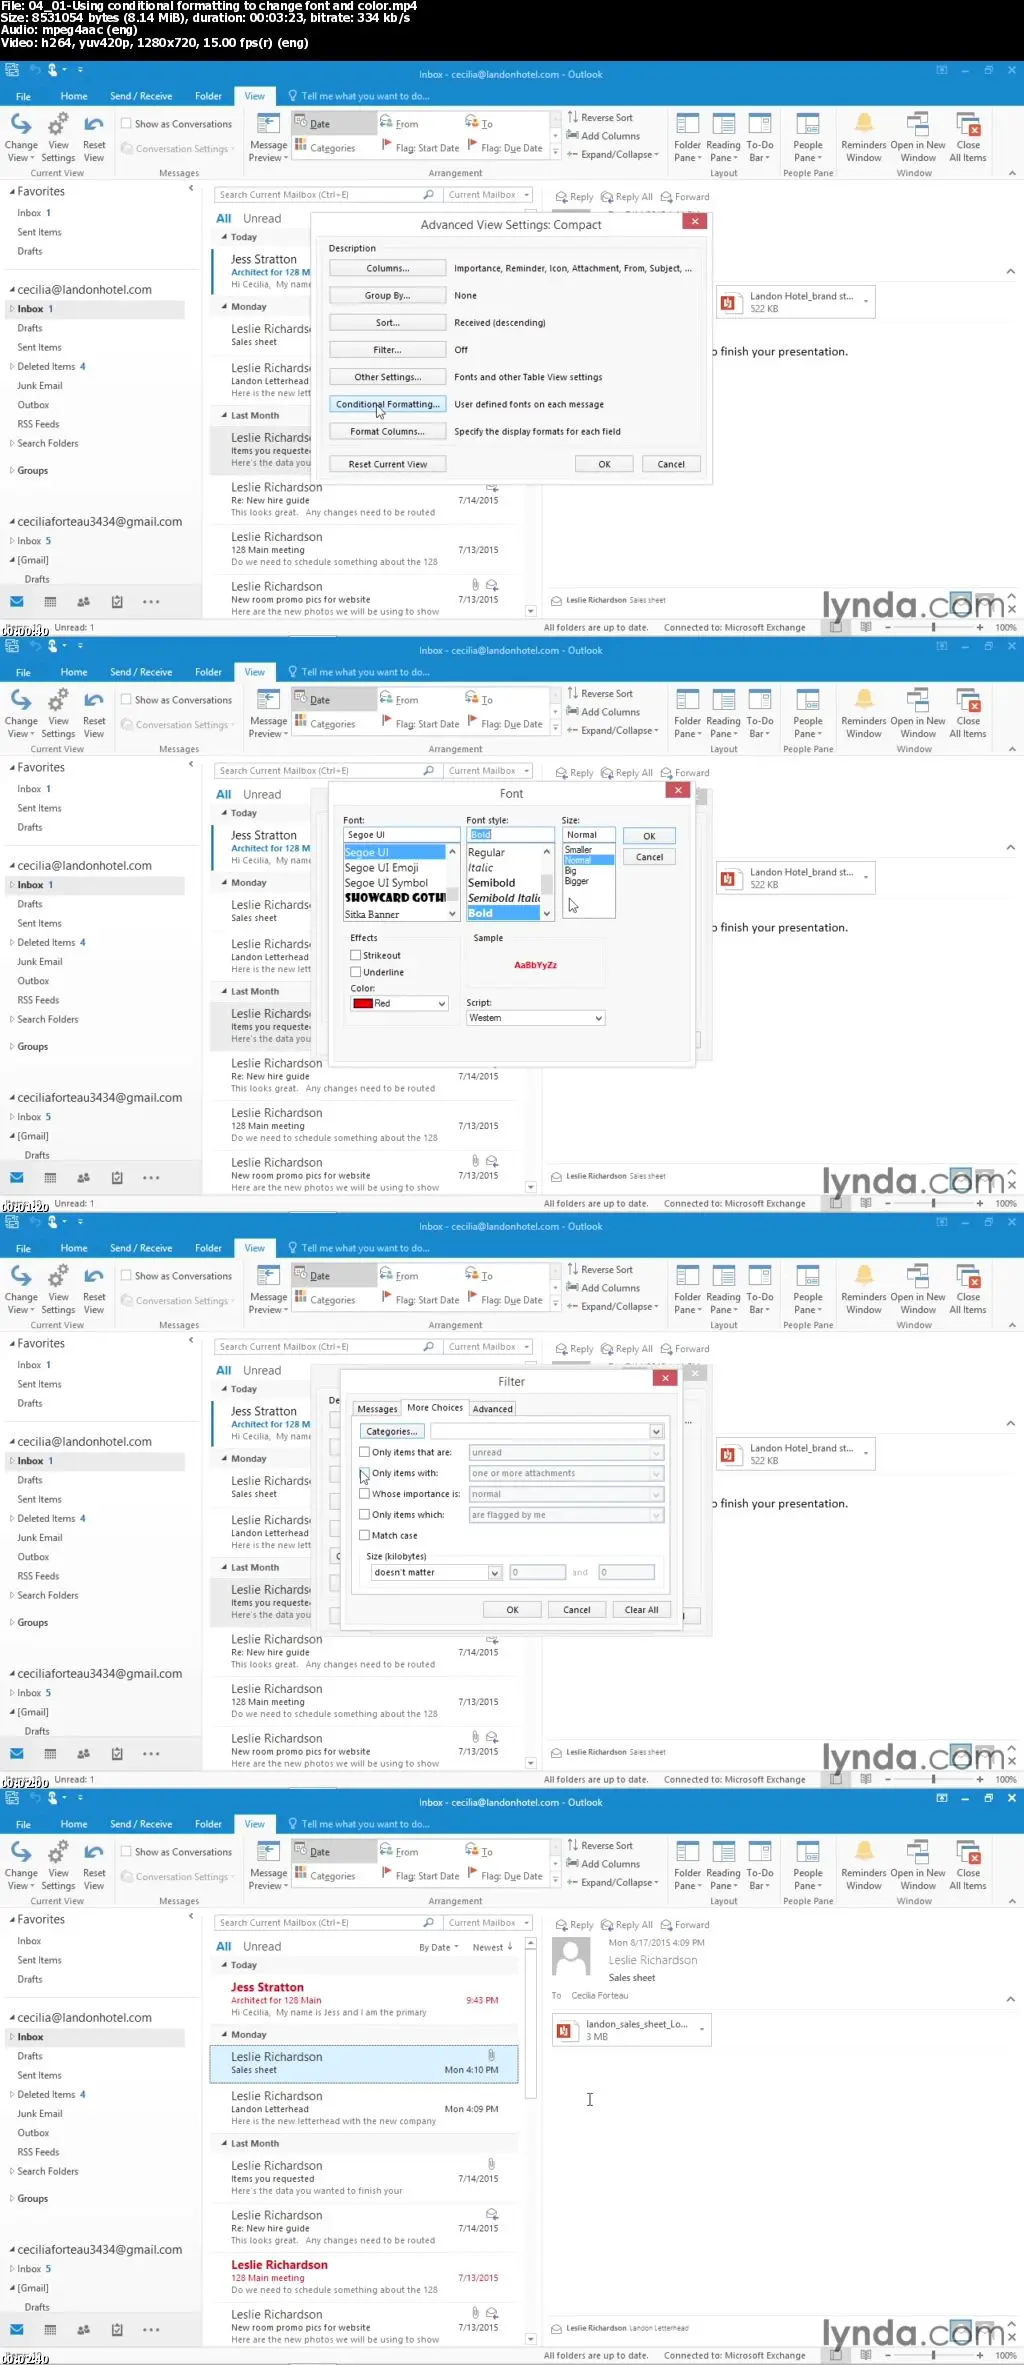1024x2365 pixels.
Task: Click Clear All in the Filter dialog
Action: click(x=641, y=1610)
